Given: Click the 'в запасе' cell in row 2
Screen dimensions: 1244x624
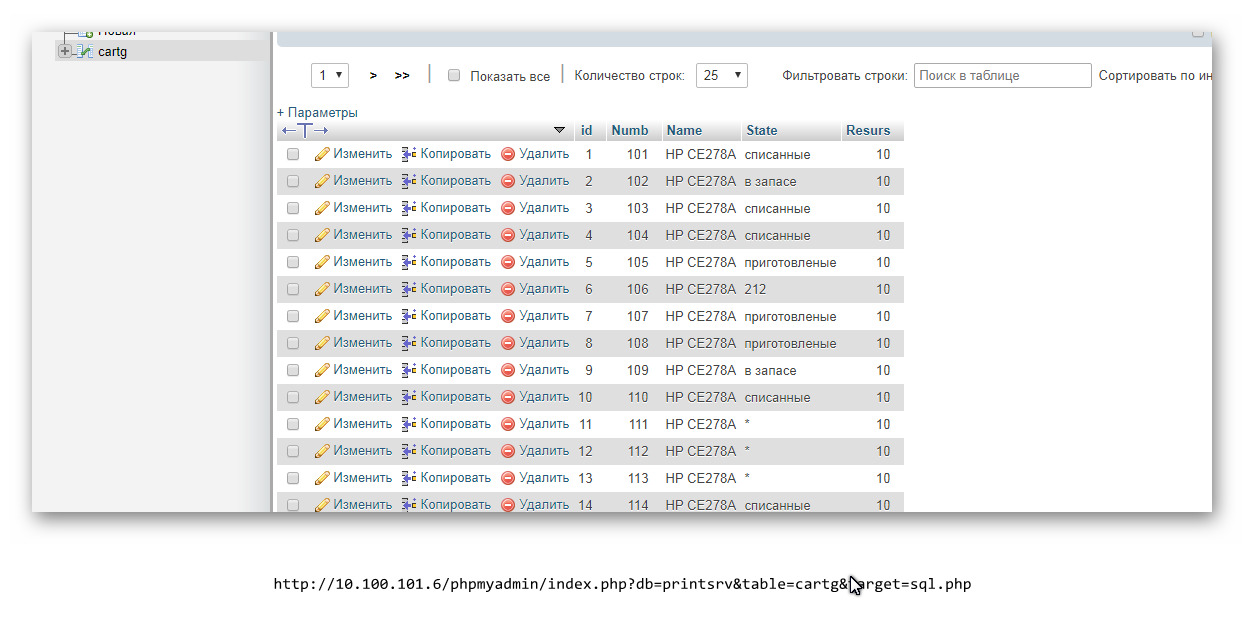Looking at the screenshot, I should click(x=771, y=181).
